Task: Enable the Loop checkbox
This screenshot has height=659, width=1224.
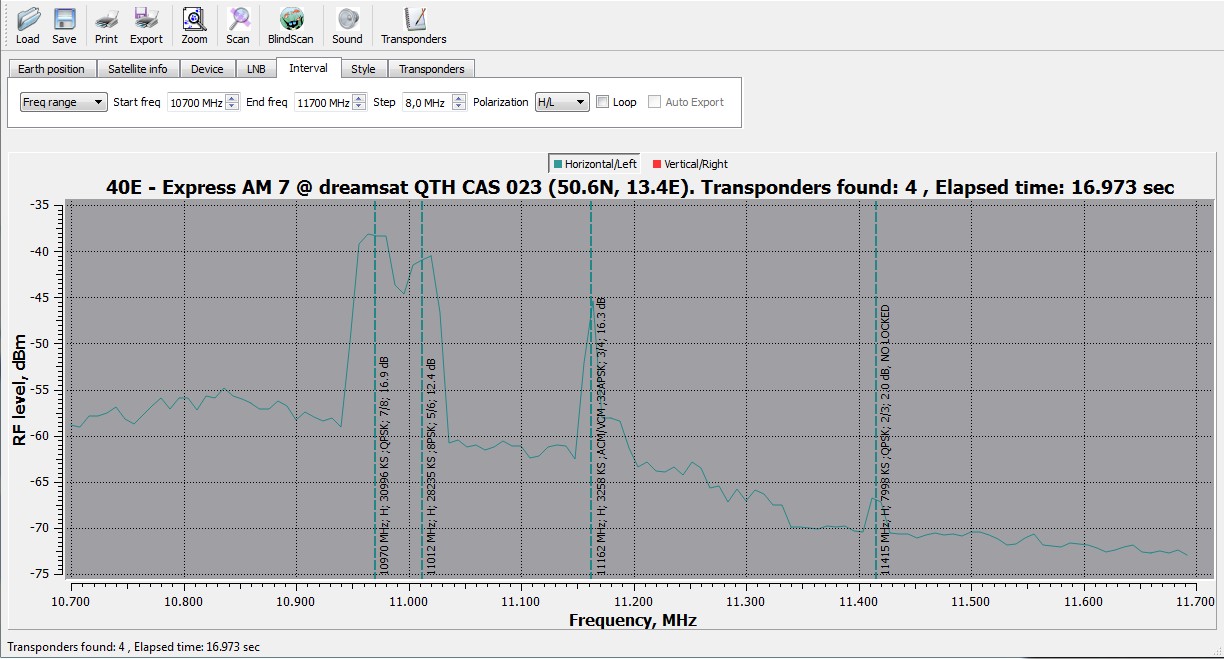Action: coord(603,102)
